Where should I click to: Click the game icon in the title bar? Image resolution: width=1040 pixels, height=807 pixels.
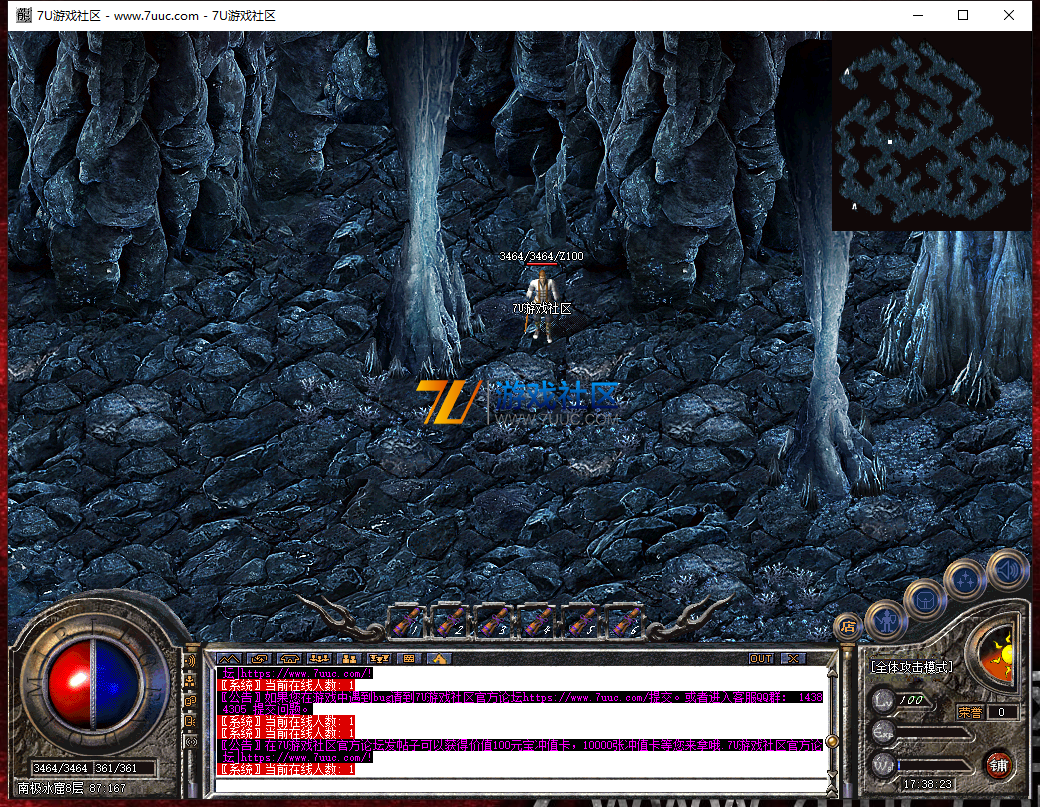24,15
